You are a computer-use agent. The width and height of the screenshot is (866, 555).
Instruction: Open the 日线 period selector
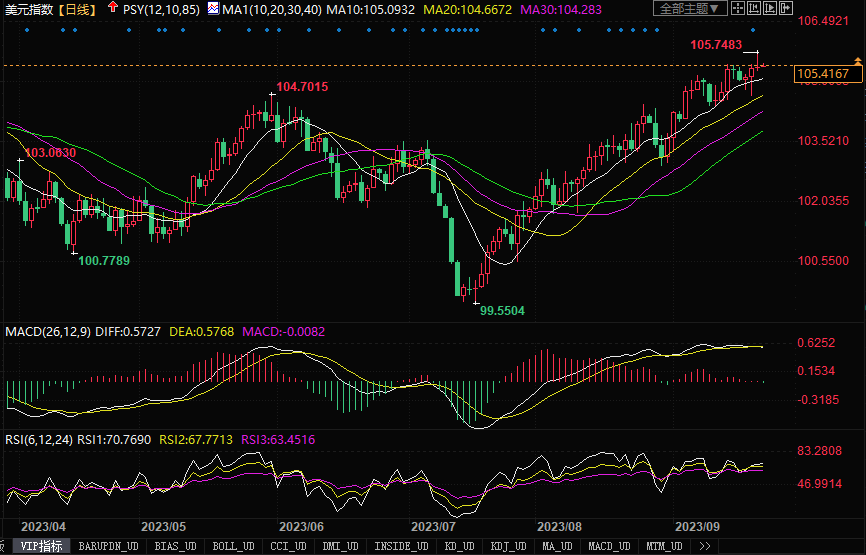point(77,9)
